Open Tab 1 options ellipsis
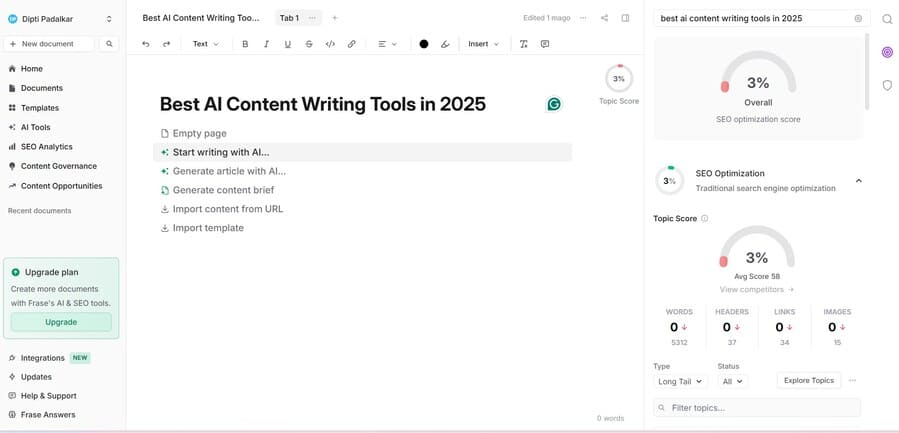 click(312, 18)
